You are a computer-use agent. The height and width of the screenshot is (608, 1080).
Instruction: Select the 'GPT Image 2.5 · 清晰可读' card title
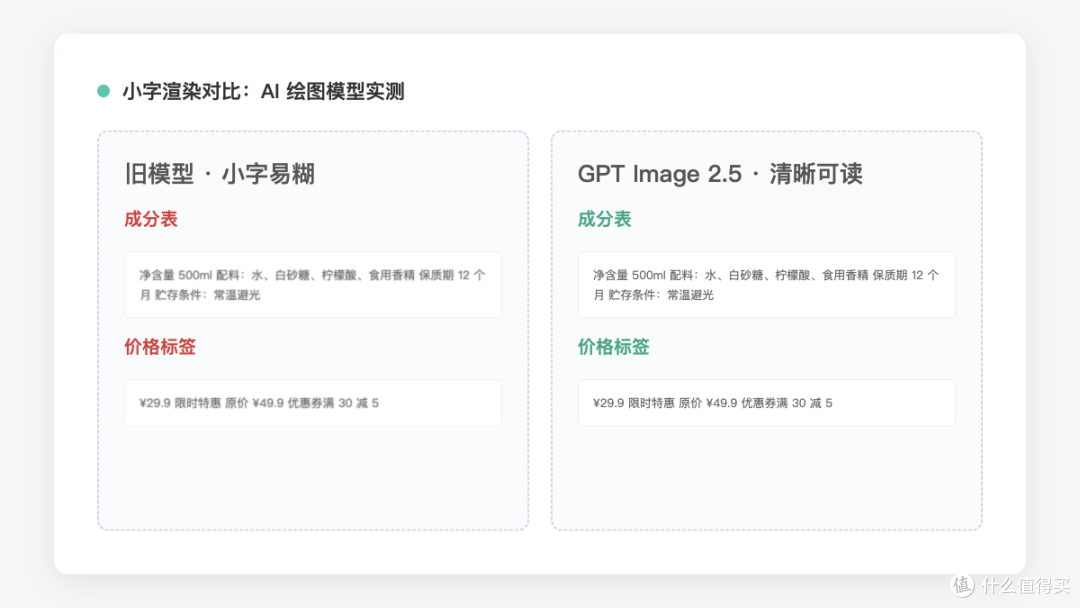point(720,174)
